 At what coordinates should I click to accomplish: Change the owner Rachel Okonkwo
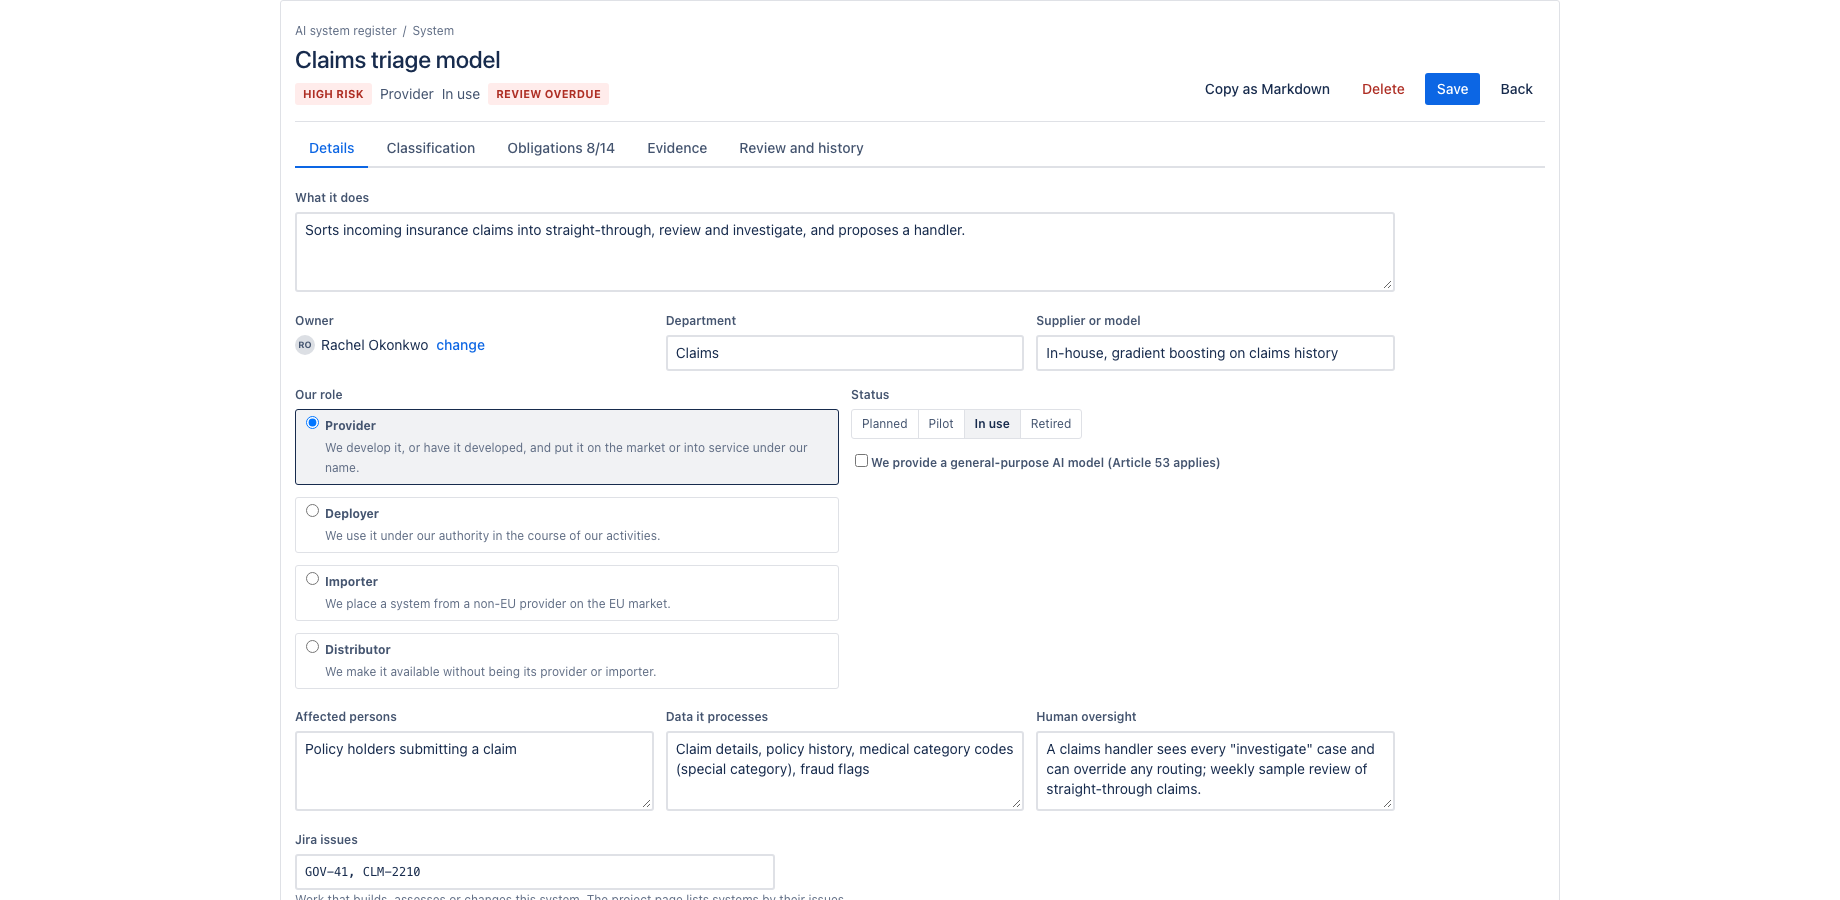pyautogui.click(x=460, y=345)
